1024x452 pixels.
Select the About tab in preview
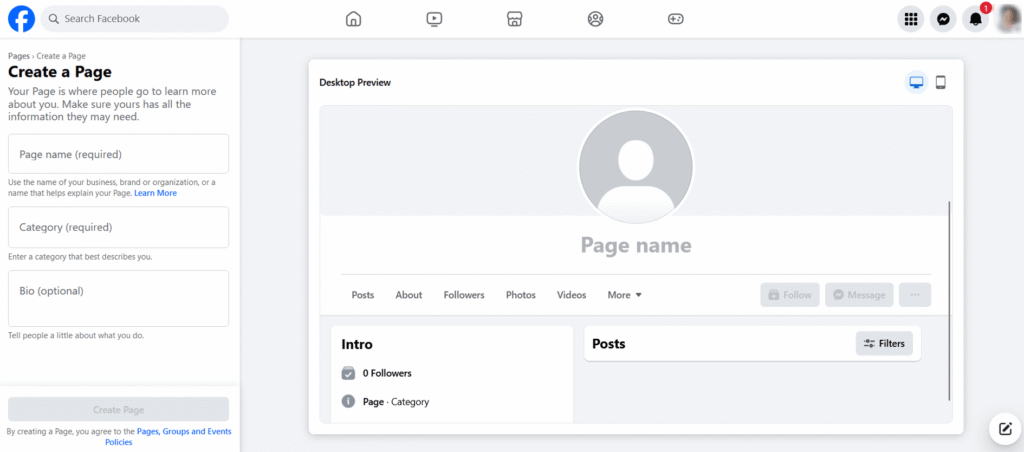(409, 295)
